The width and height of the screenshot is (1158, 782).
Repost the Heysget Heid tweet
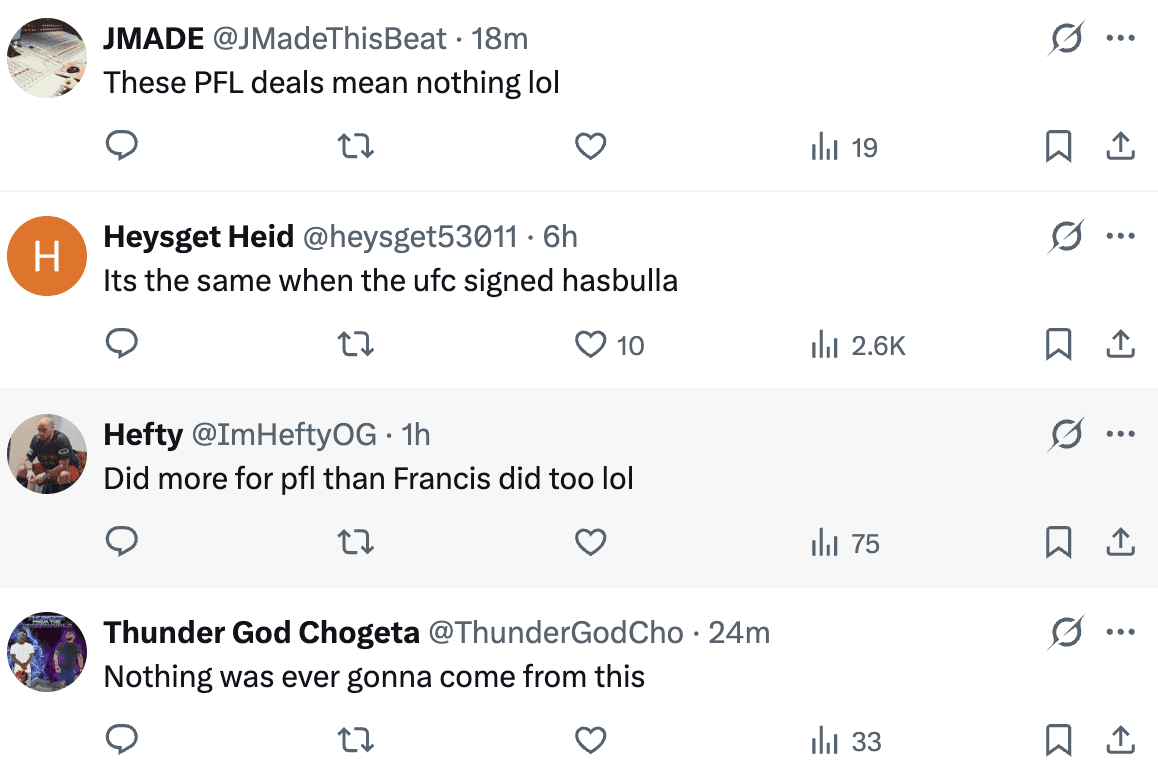tap(356, 345)
